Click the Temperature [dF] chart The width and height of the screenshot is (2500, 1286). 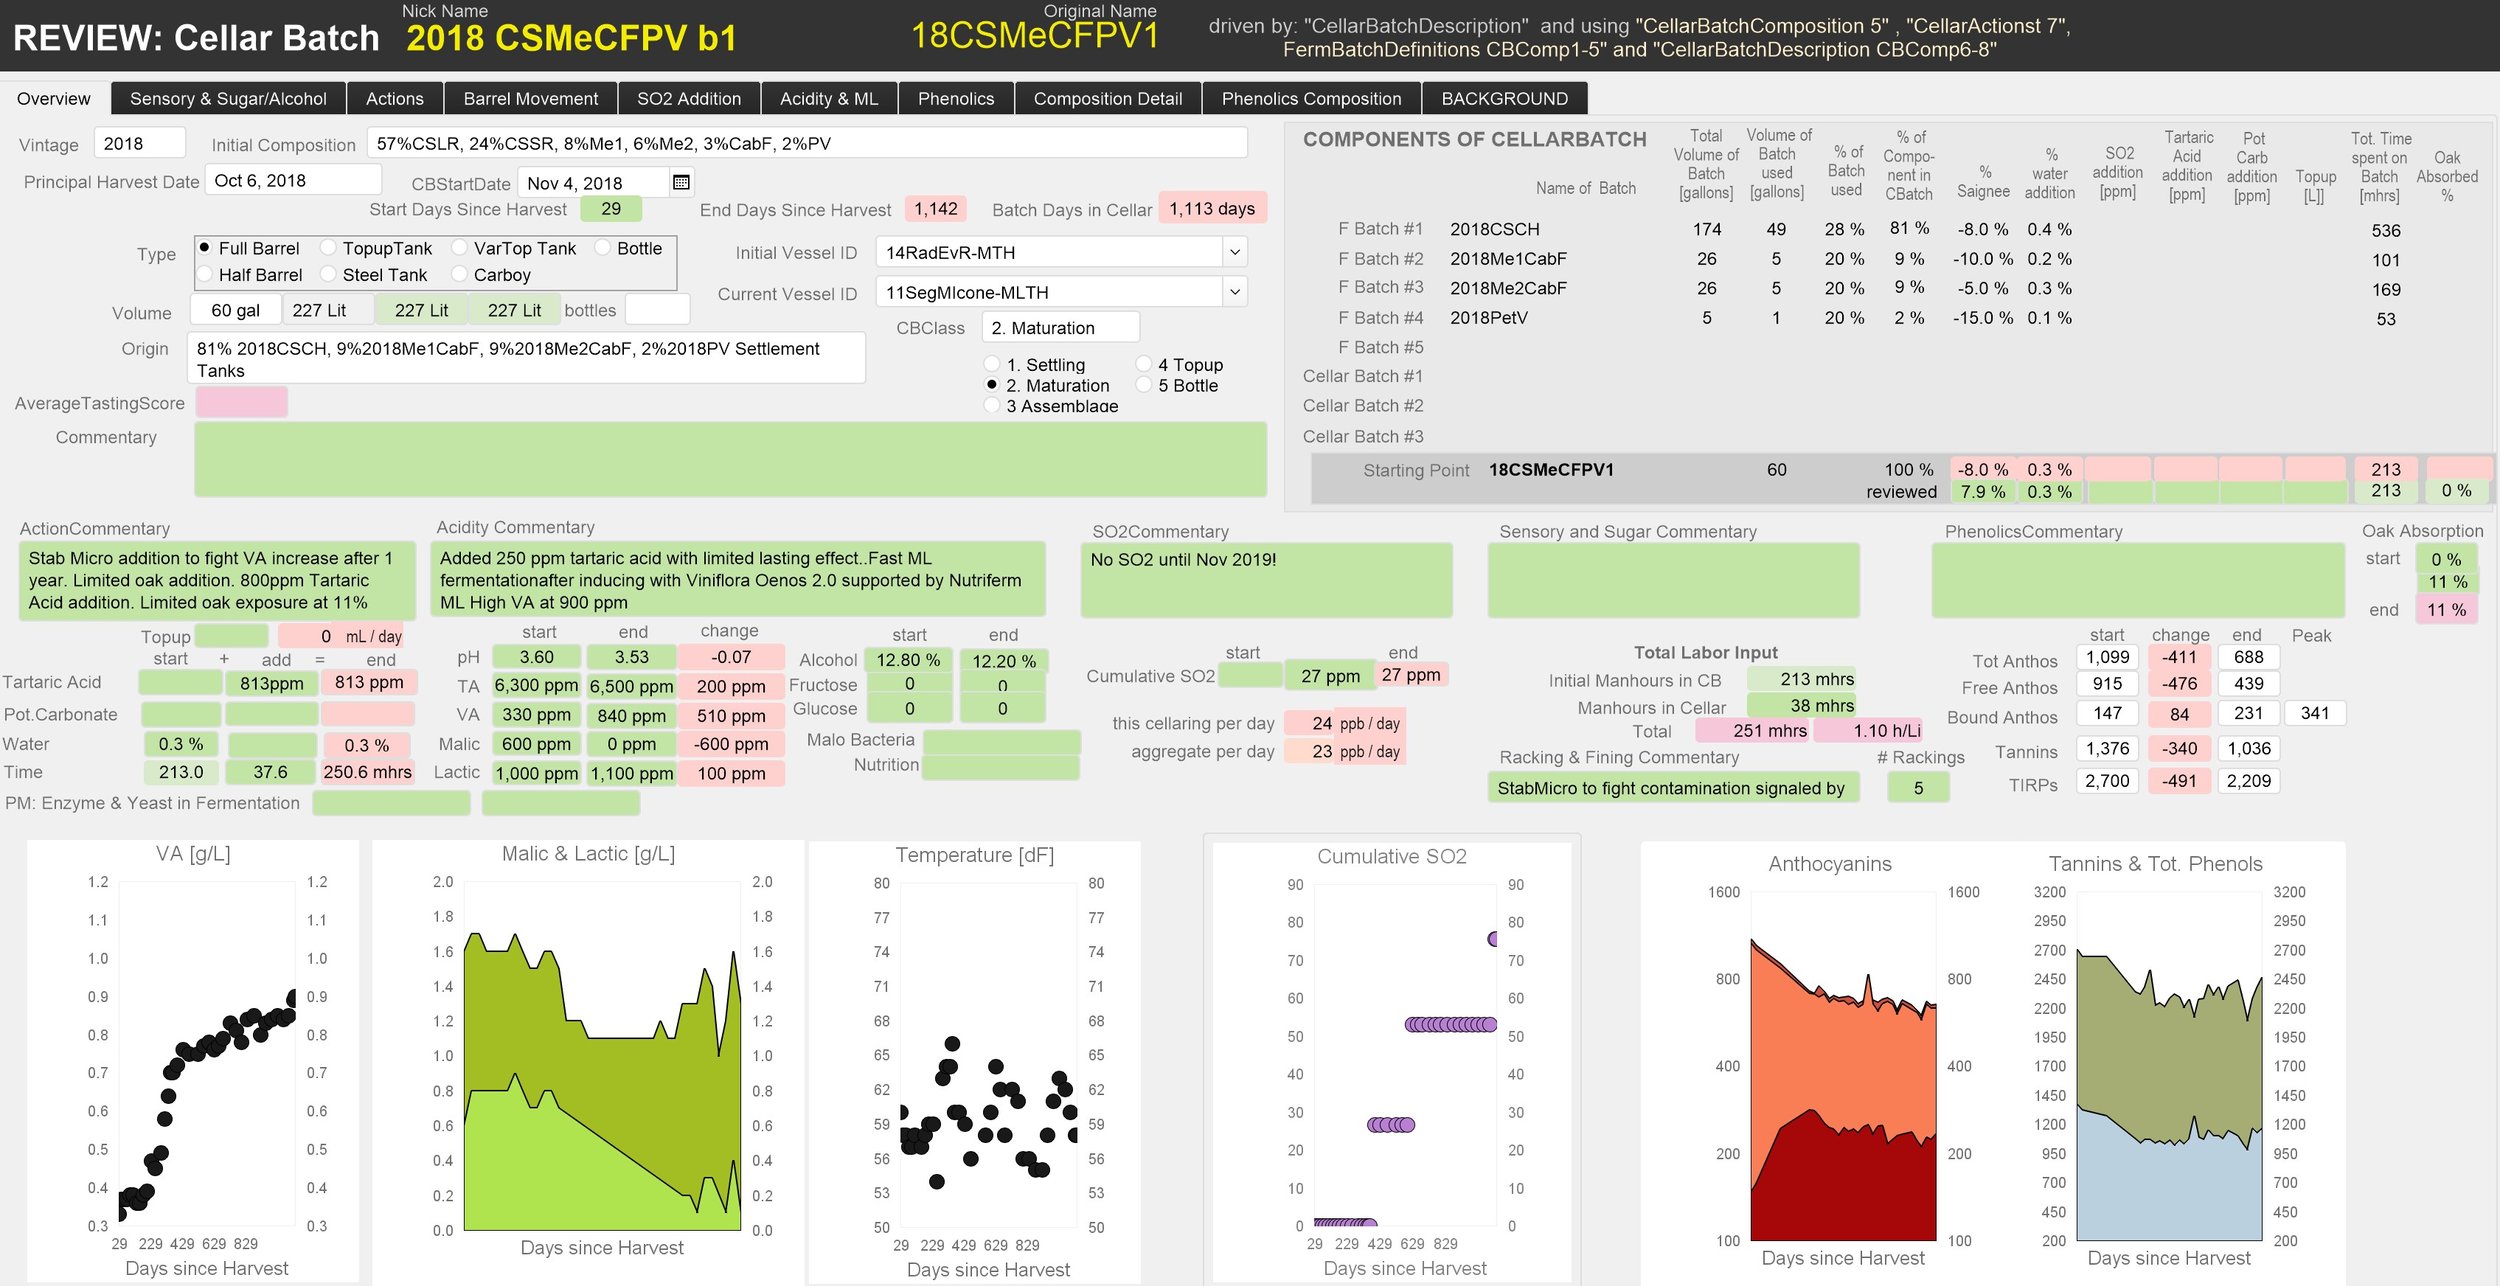[x=974, y=1060]
